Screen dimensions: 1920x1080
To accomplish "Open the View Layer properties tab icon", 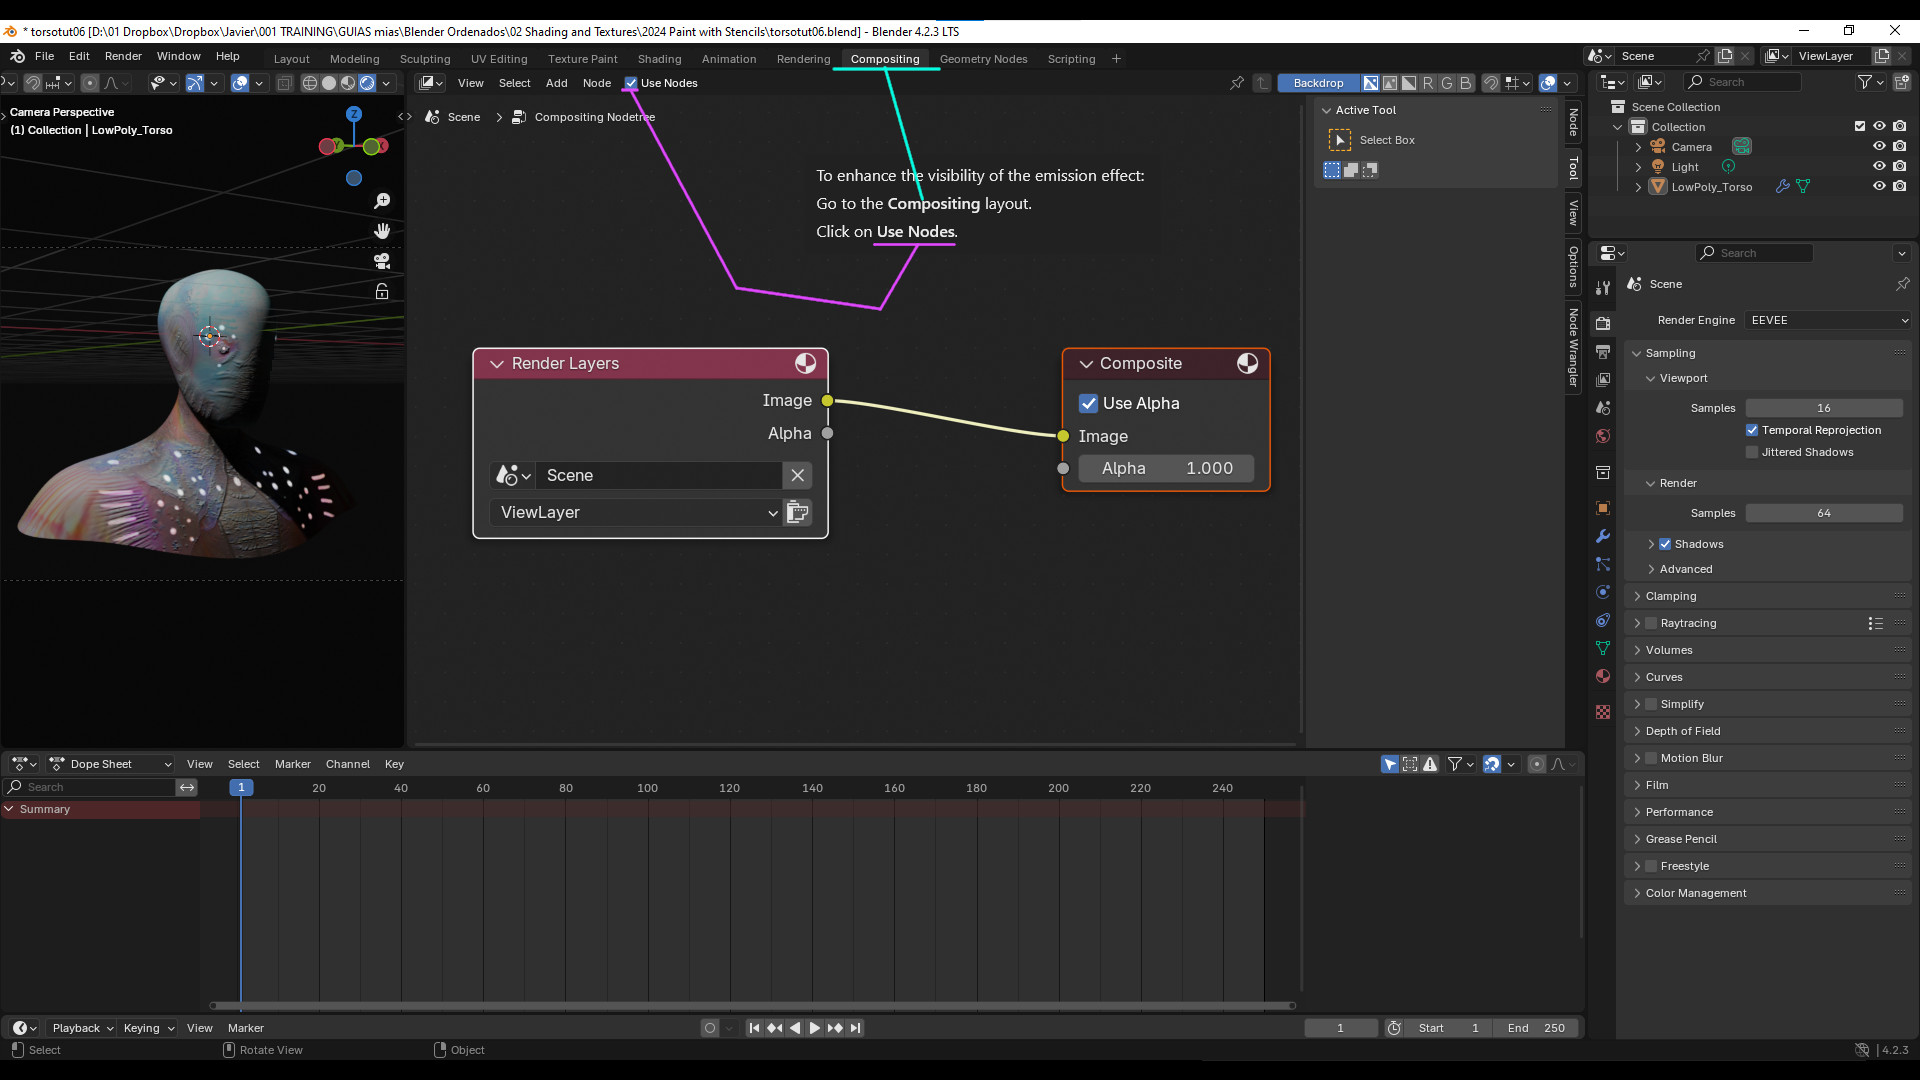I will [1603, 380].
